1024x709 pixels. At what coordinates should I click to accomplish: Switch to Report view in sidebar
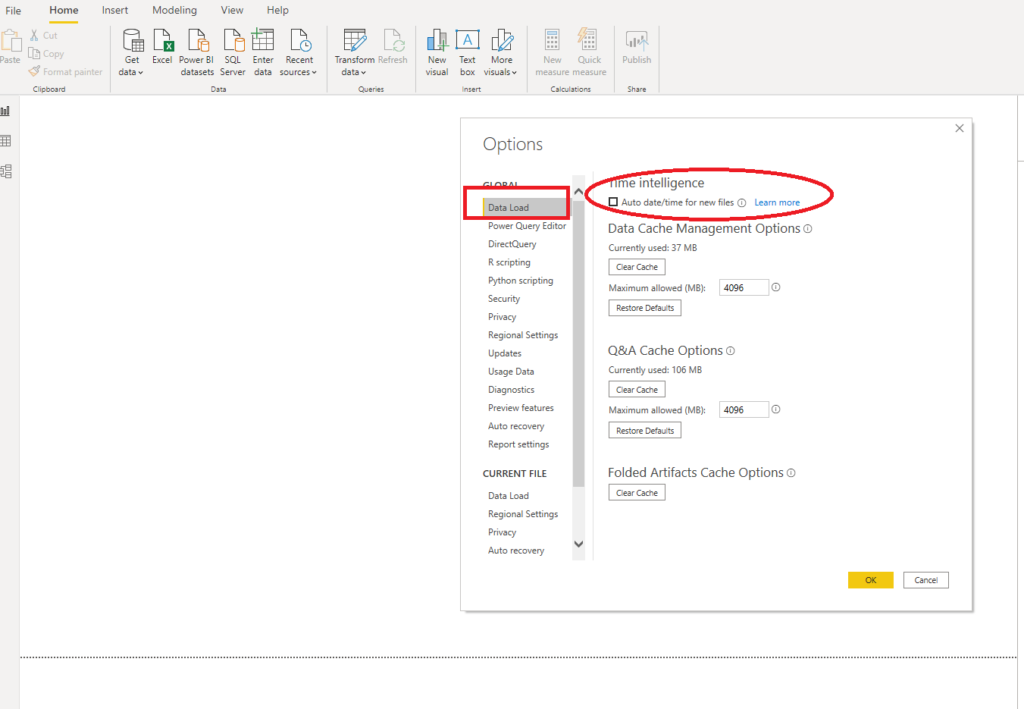pyautogui.click(x=6, y=111)
